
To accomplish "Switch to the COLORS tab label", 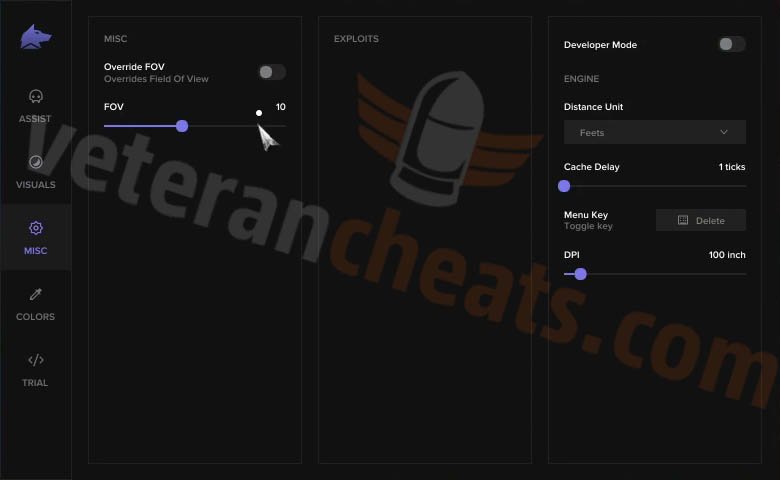I will click(x=35, y=317).
